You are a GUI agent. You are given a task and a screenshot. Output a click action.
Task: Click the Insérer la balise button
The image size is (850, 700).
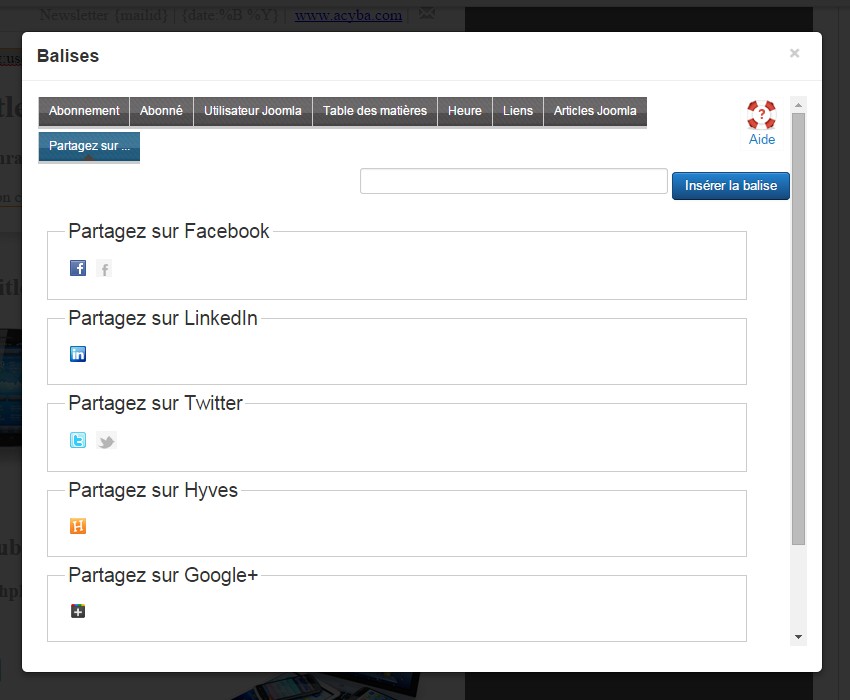(731, 186)
